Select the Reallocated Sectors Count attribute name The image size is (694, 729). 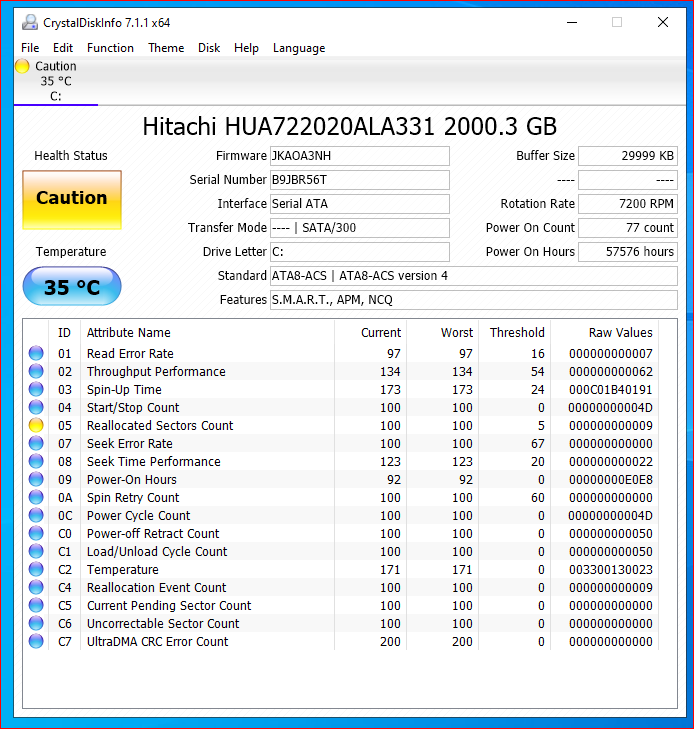click(x=160, y=426)
